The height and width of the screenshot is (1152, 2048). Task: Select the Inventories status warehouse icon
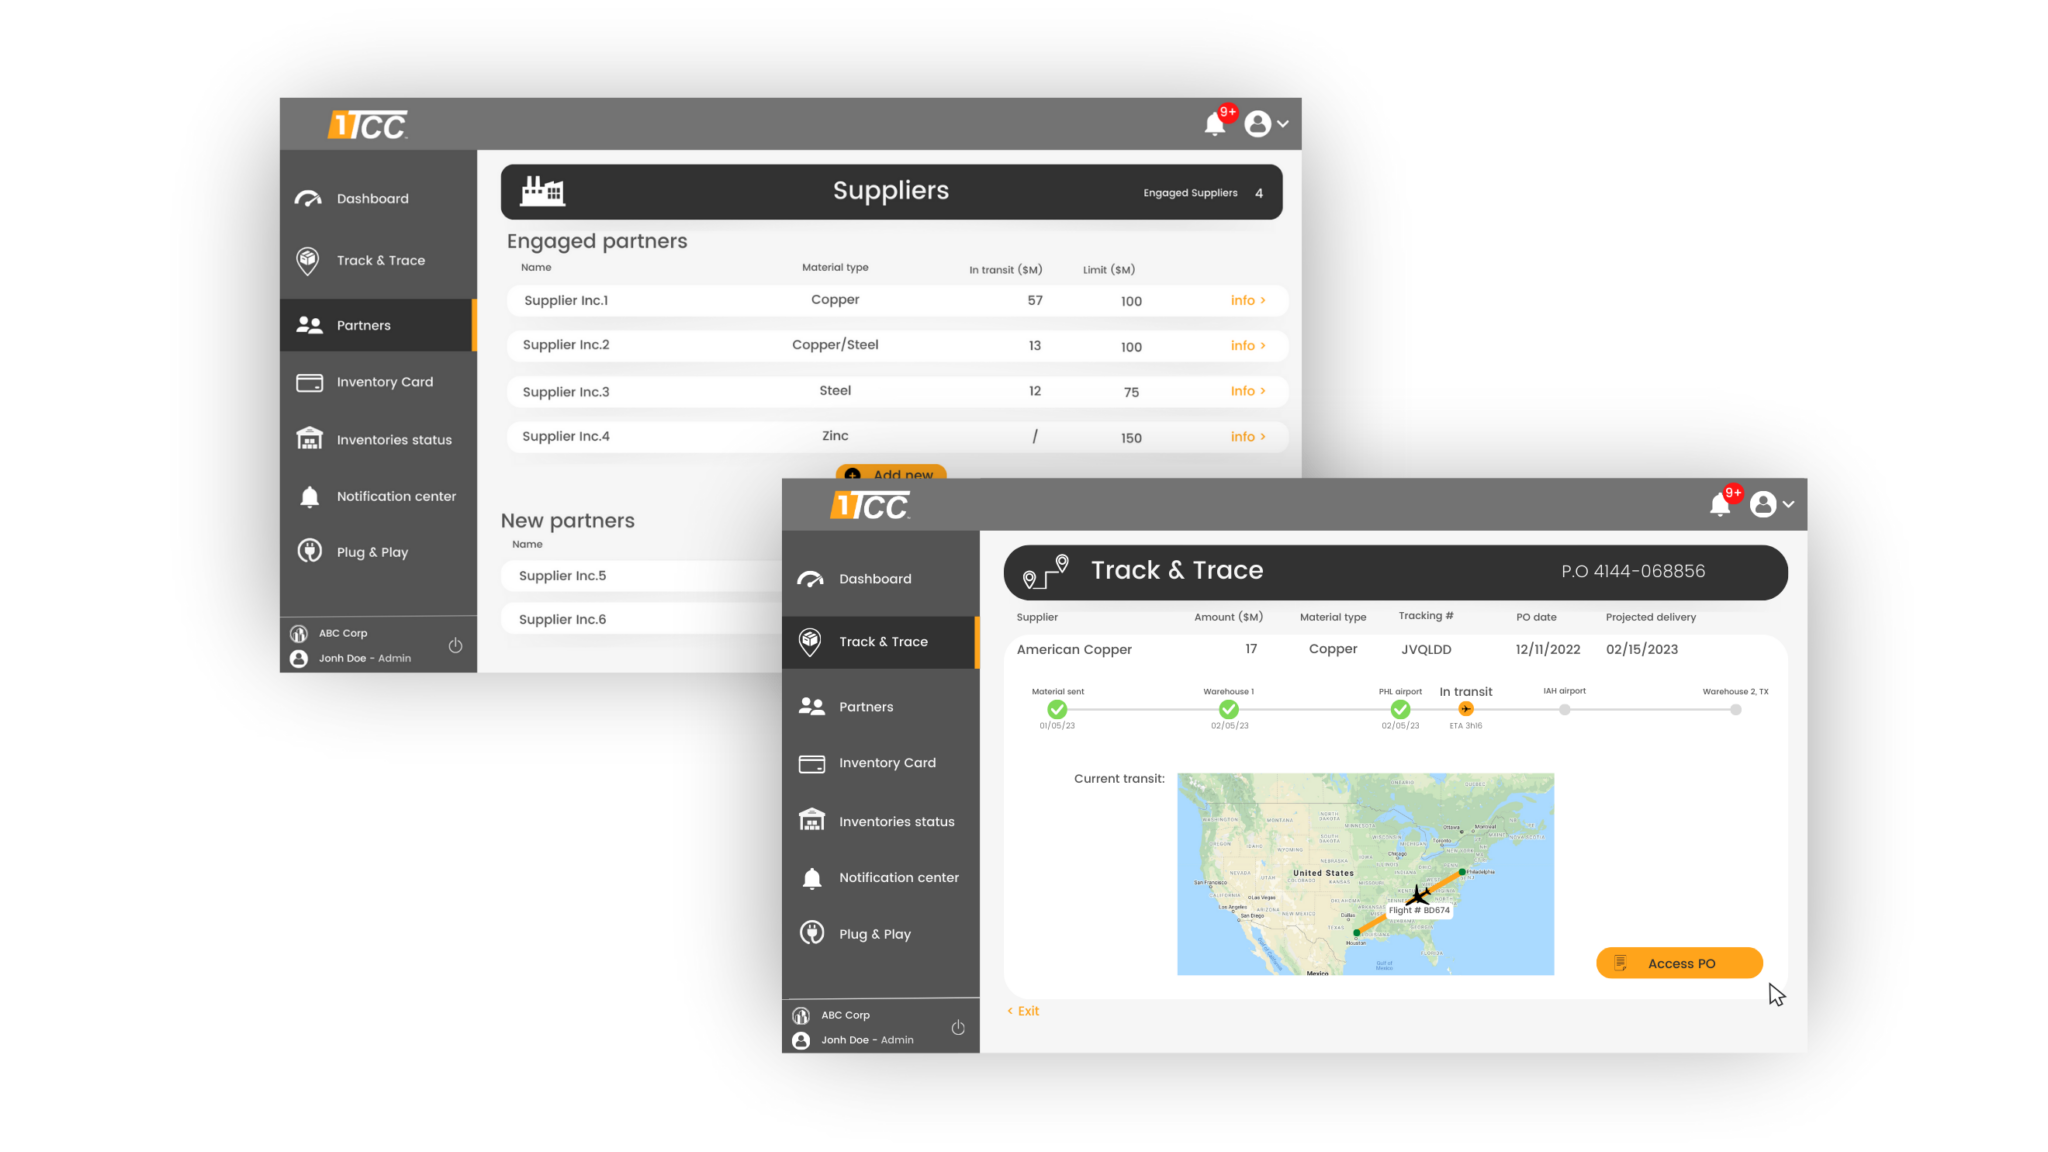pos(812,820)
